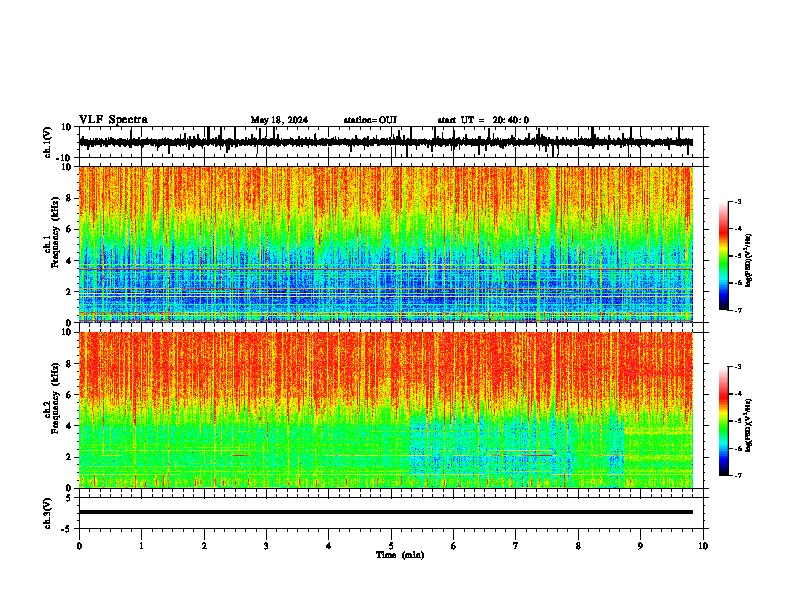Viewport: 792px width, 612px height.
Task: Click the "-5" tick on ch.3(V) axis
Action: click(x=68, y=529)
